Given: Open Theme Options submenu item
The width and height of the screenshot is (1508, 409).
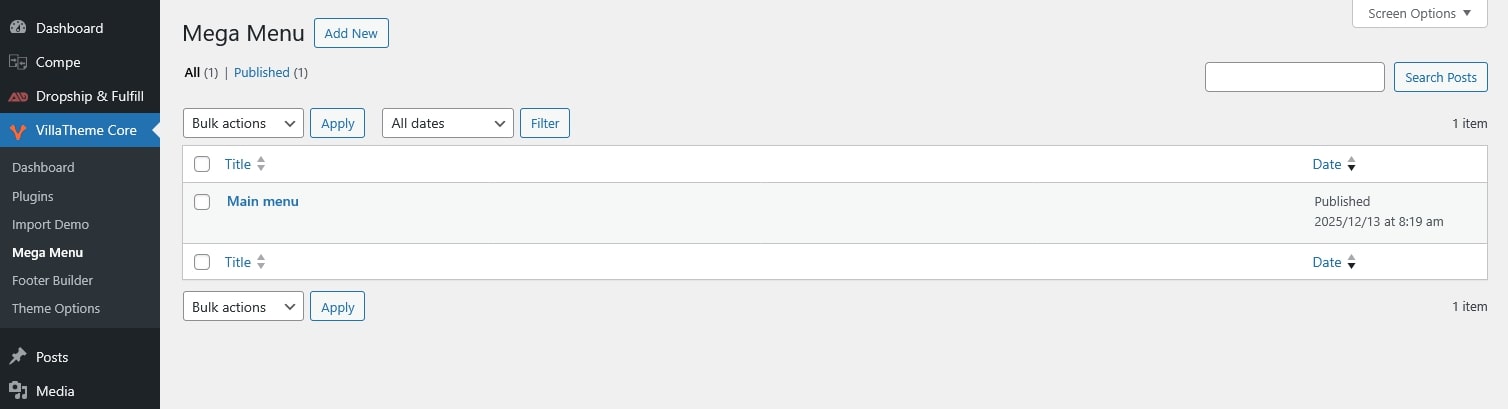Looking at the screenshot, I should [x=56, y=309].
